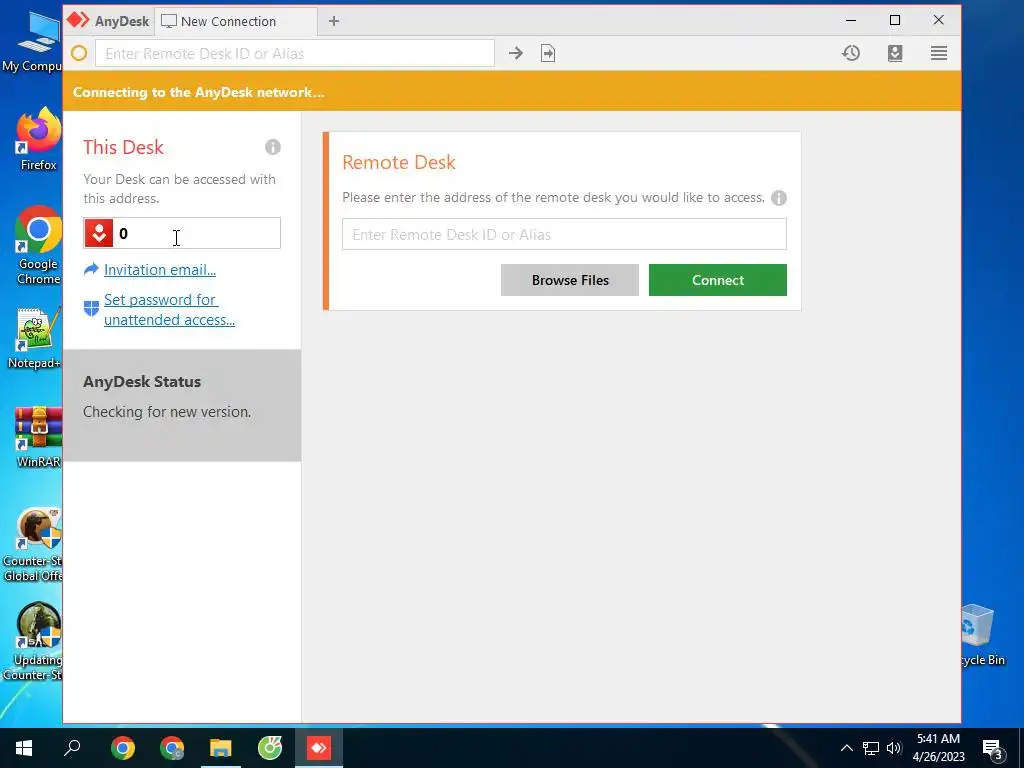Viewport: 1024px width, 768px height.
Task: Click the first Chrome icon in the taskbar
Action: [x=123, y=748]
